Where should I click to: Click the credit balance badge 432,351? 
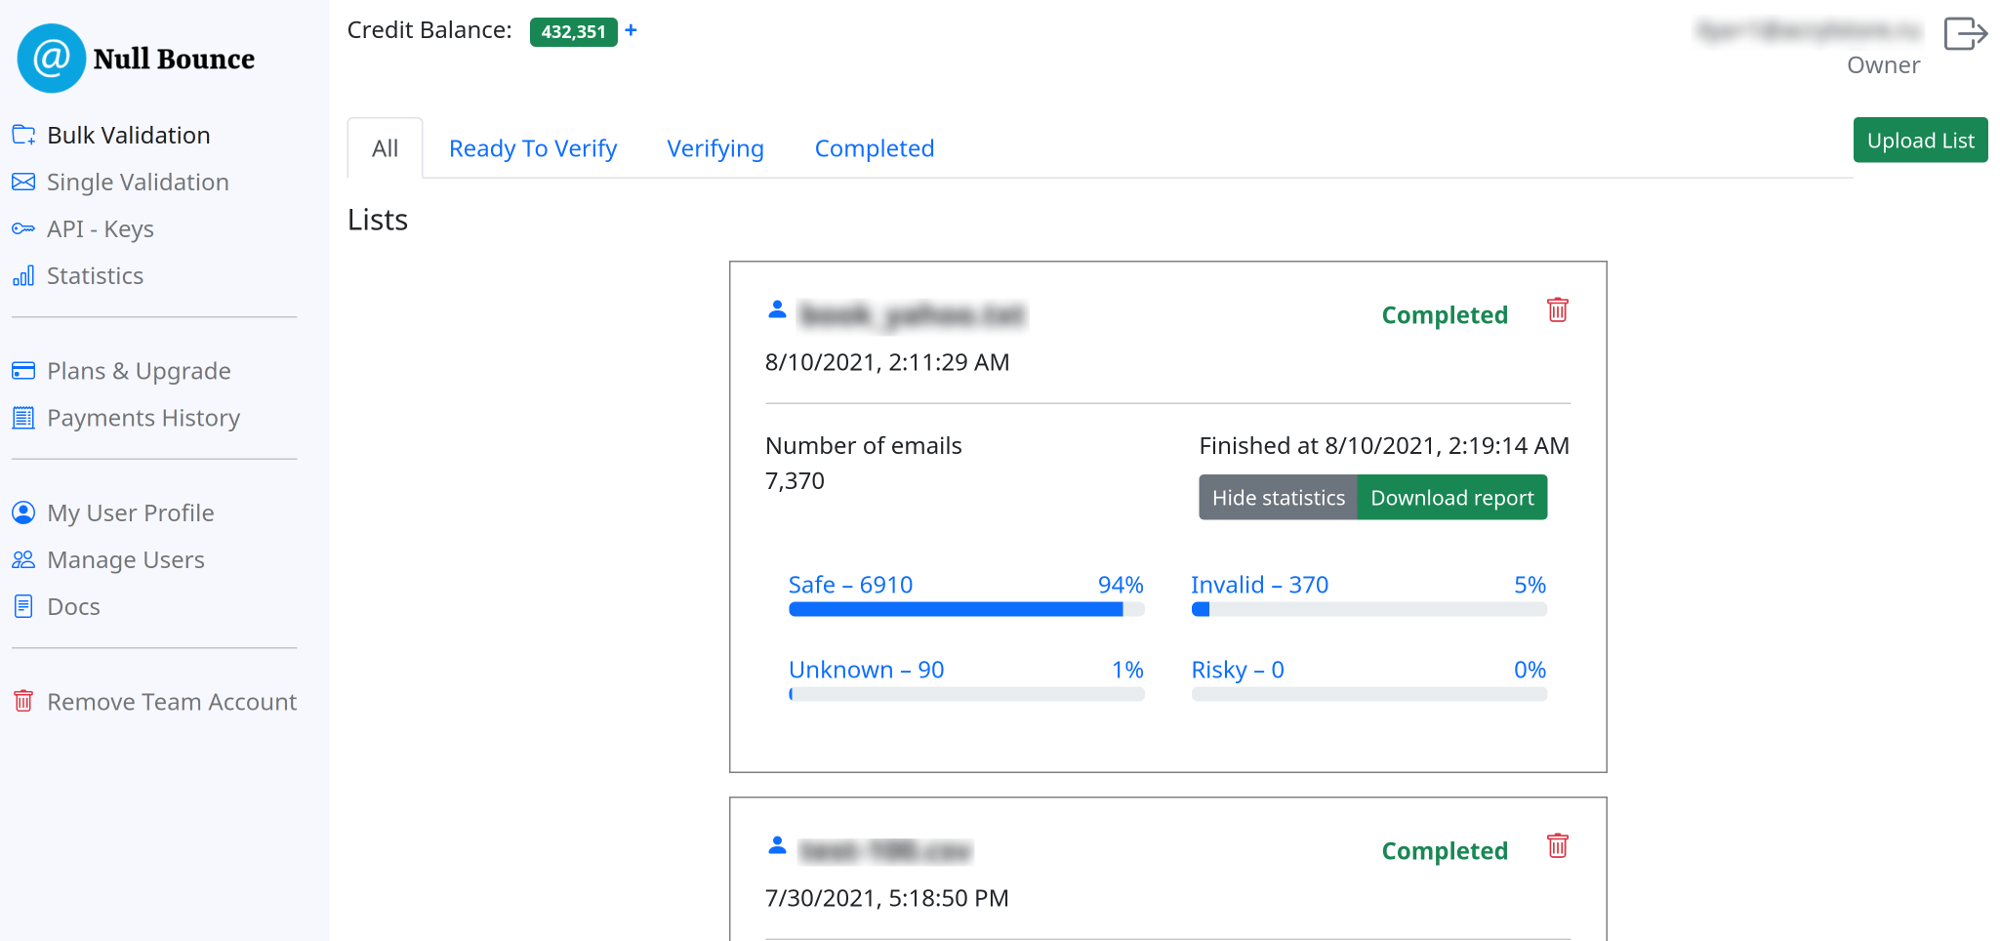[x=573, y=31]
